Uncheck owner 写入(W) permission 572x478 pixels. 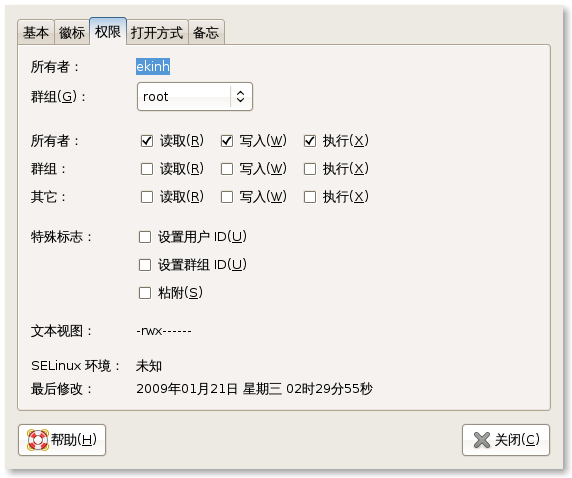tap(227, 141)
